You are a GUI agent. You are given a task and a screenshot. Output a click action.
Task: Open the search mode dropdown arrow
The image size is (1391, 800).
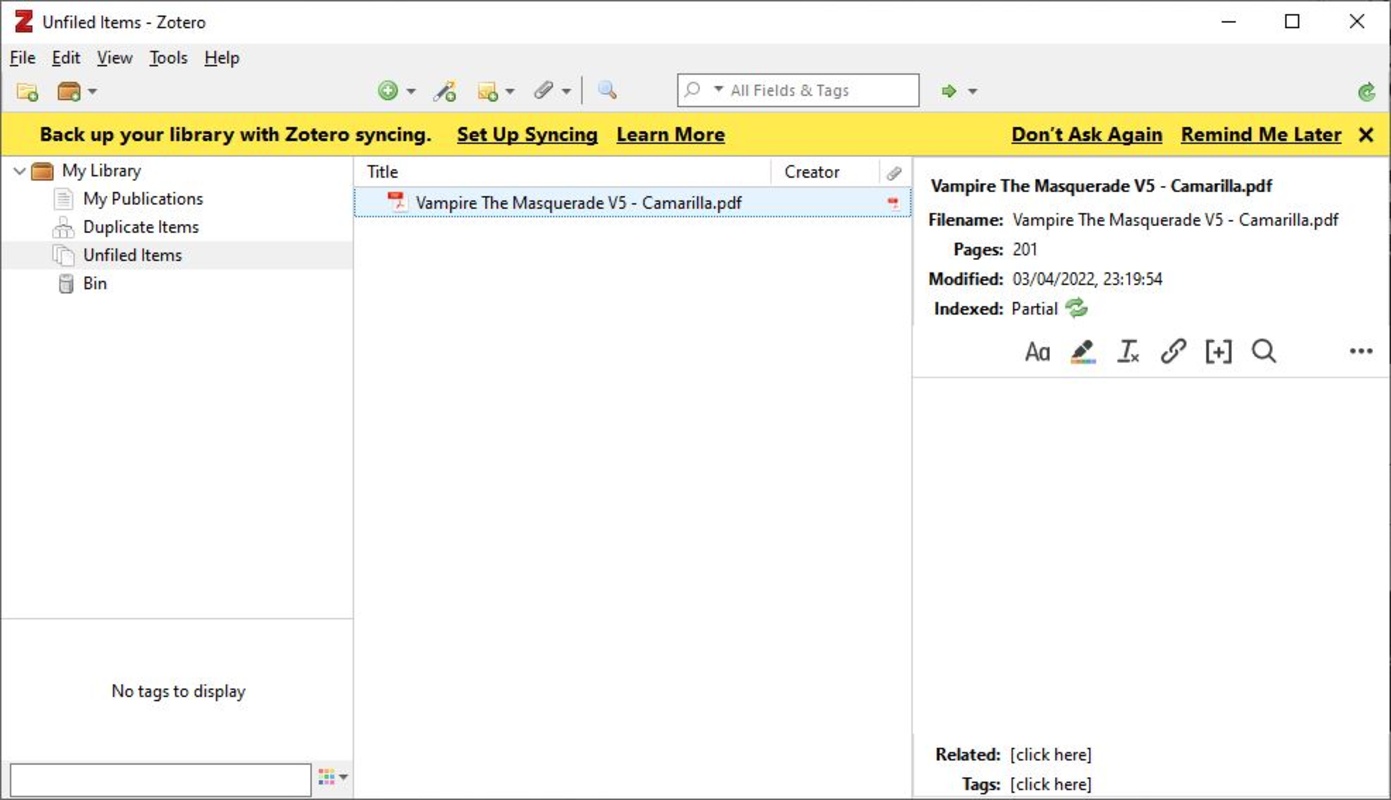(718, 90)
